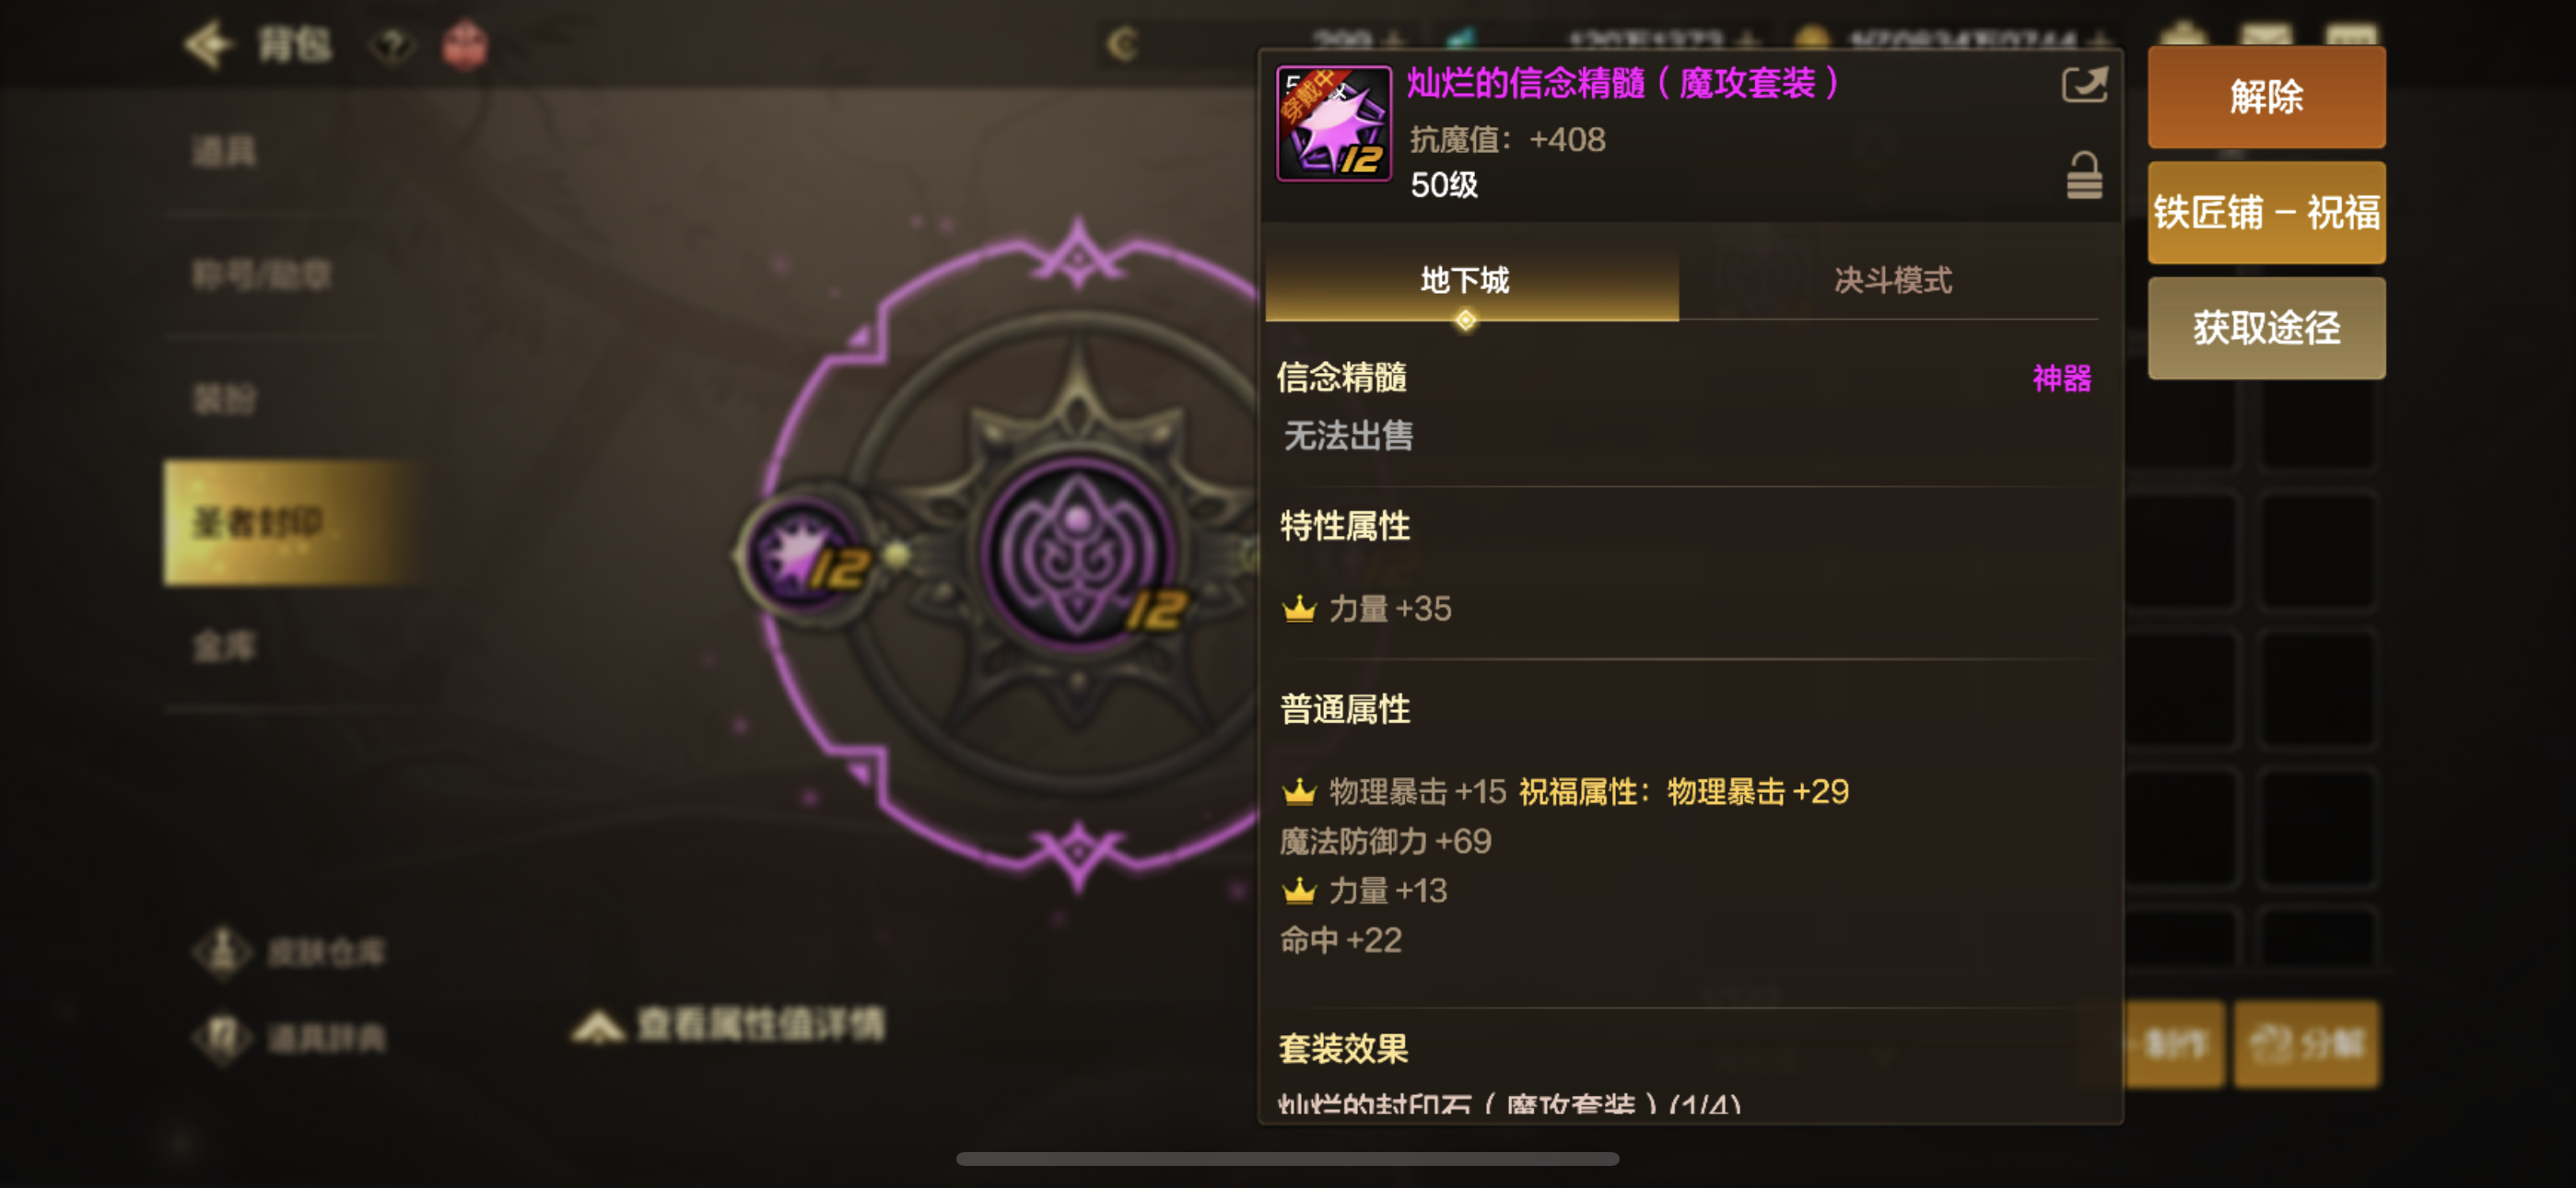Click the 获取途径 button
Viewport: 2576px width, 1188px height.
2266,328
